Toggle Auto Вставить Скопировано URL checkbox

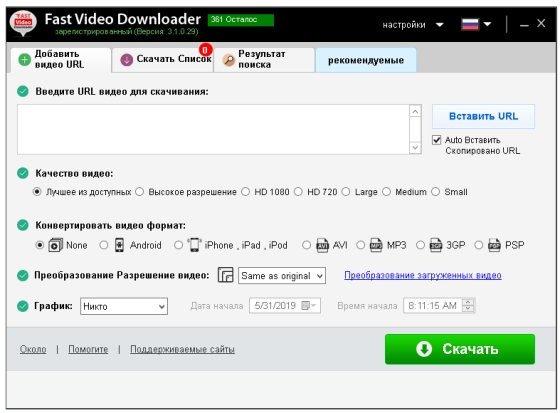click(436, 140)
